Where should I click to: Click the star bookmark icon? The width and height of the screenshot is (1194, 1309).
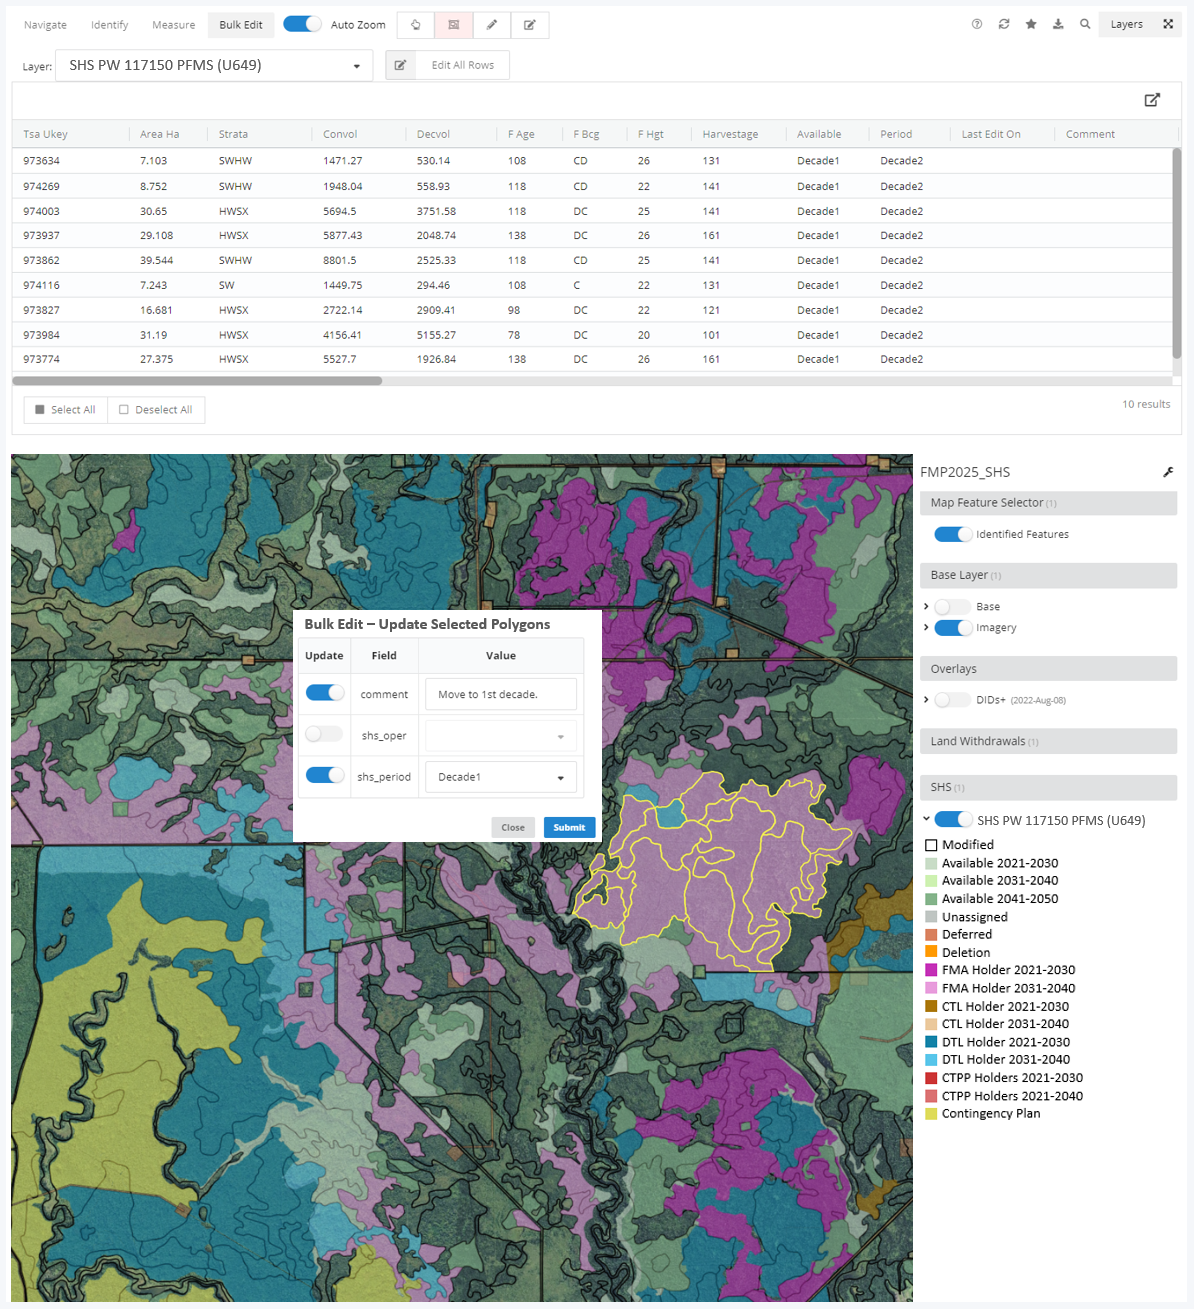1031,24
